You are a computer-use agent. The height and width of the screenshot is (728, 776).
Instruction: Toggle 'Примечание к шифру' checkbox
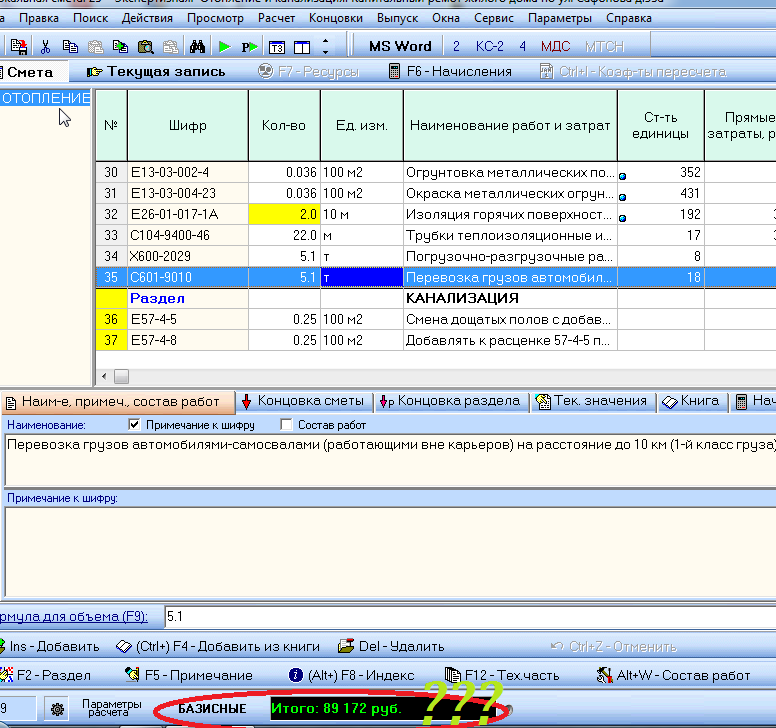pos(136,425)
